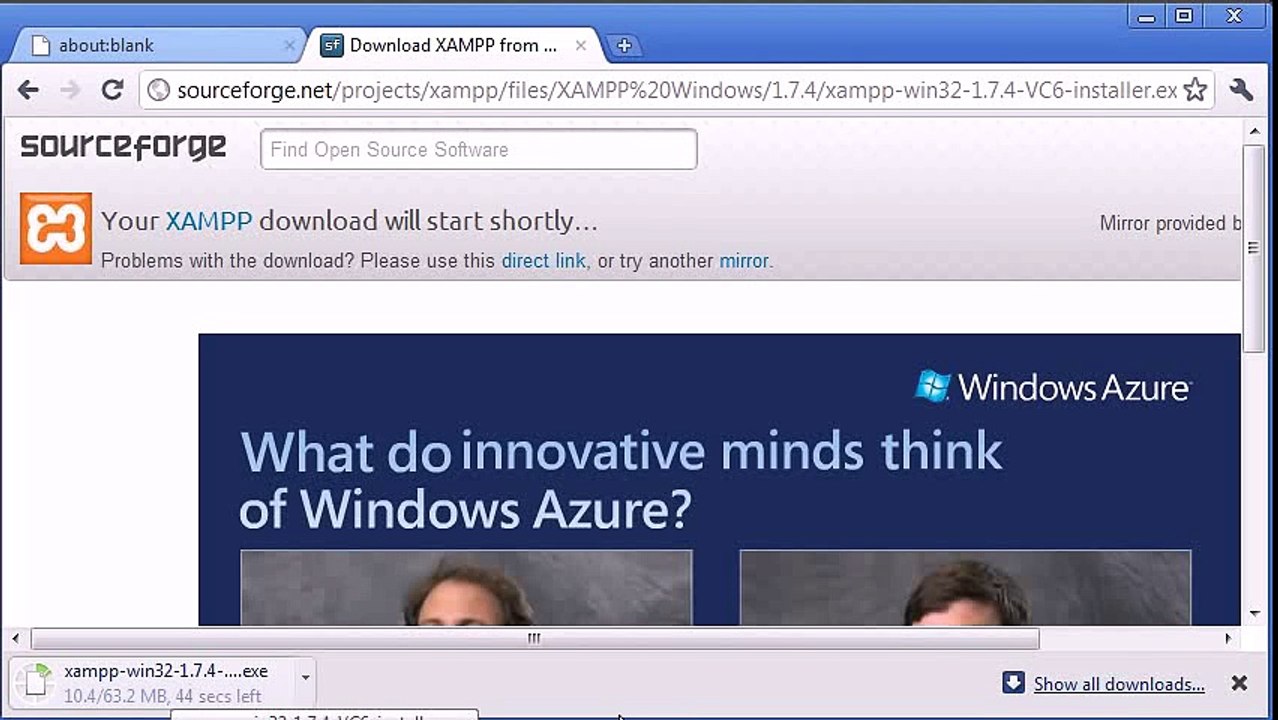This screenshot has width=1278, height=720.
Task: Click the vertical scrollbar up arrow
Action: 1254,130
